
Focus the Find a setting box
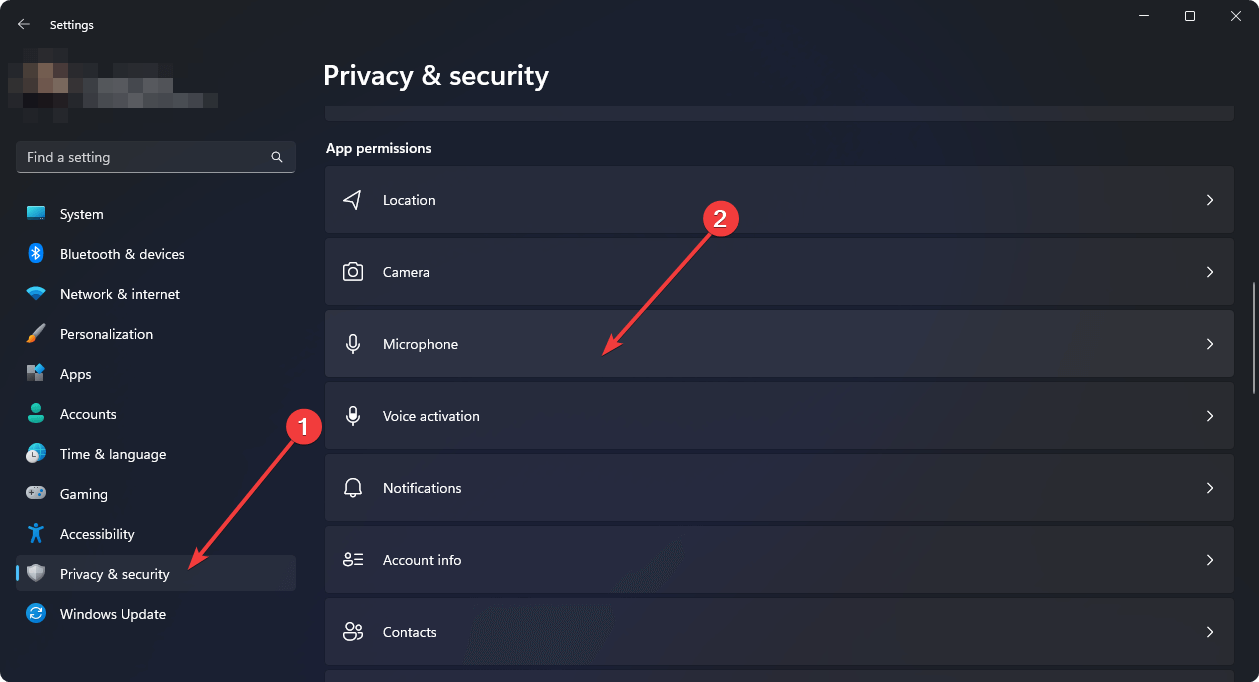click(156, 157)
